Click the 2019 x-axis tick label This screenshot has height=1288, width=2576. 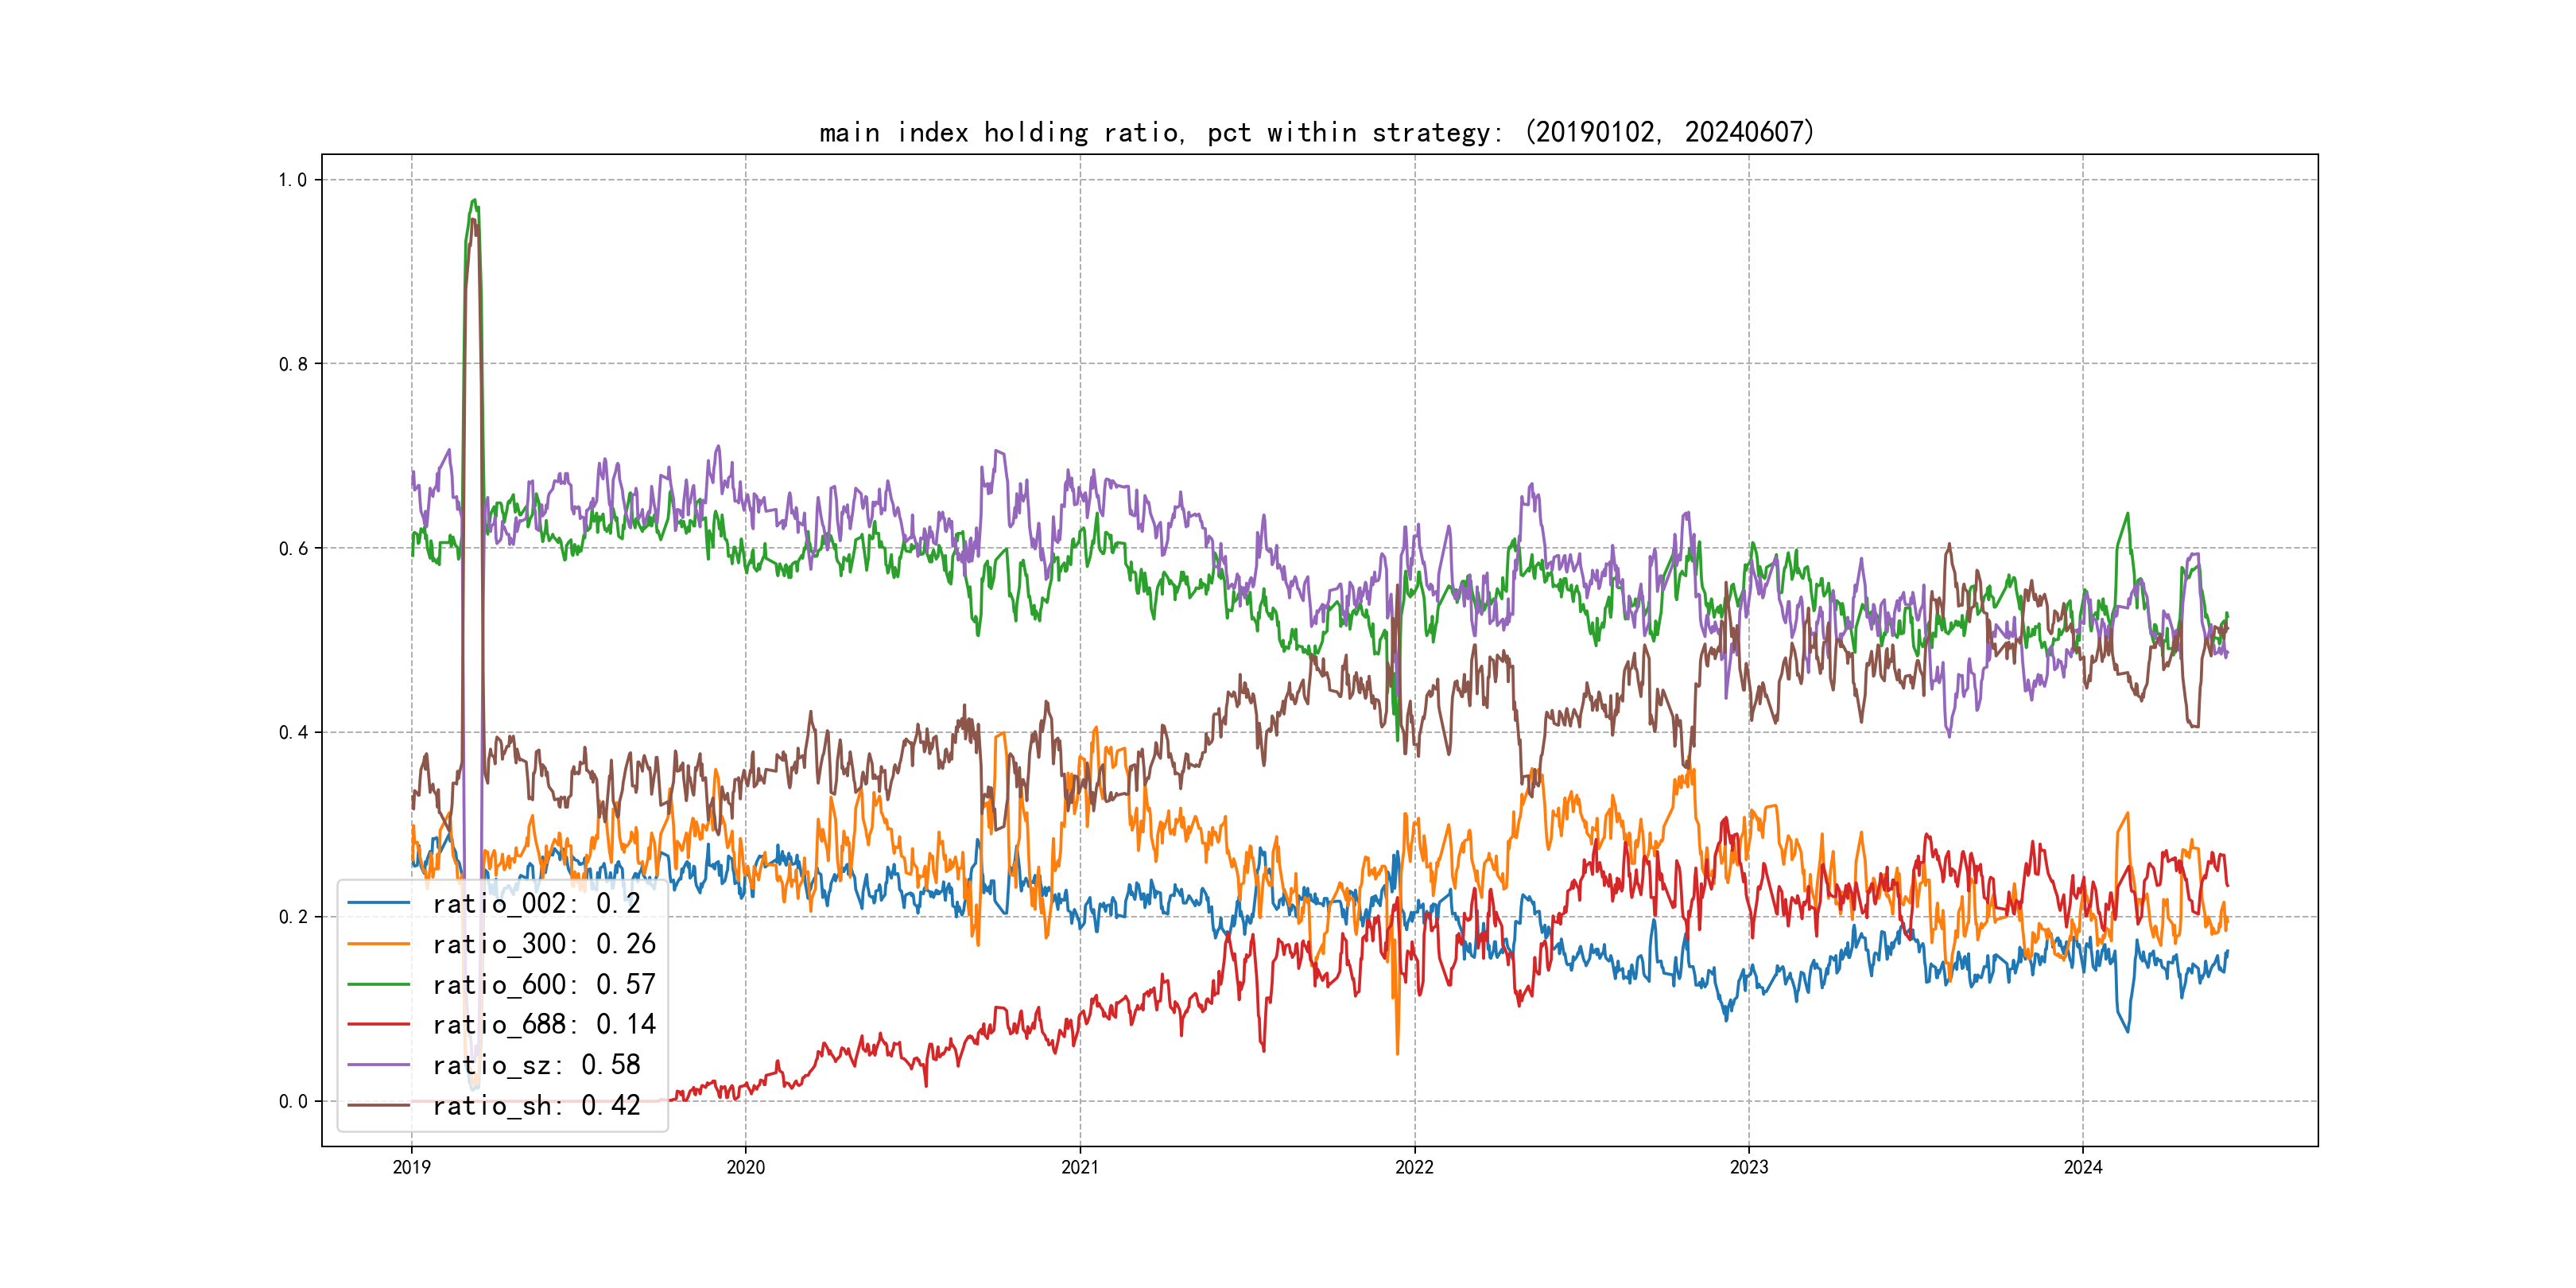[x=411, y=1167]
